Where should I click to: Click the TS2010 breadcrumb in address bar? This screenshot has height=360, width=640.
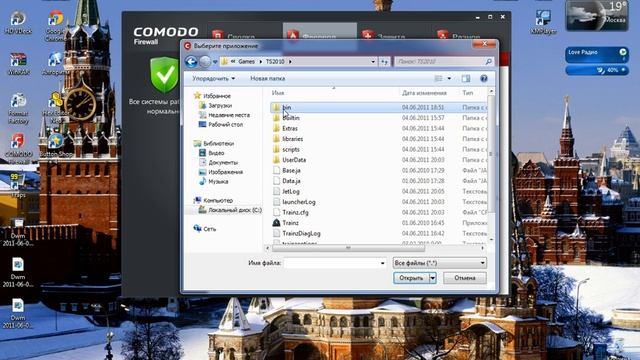click(275, 62)
